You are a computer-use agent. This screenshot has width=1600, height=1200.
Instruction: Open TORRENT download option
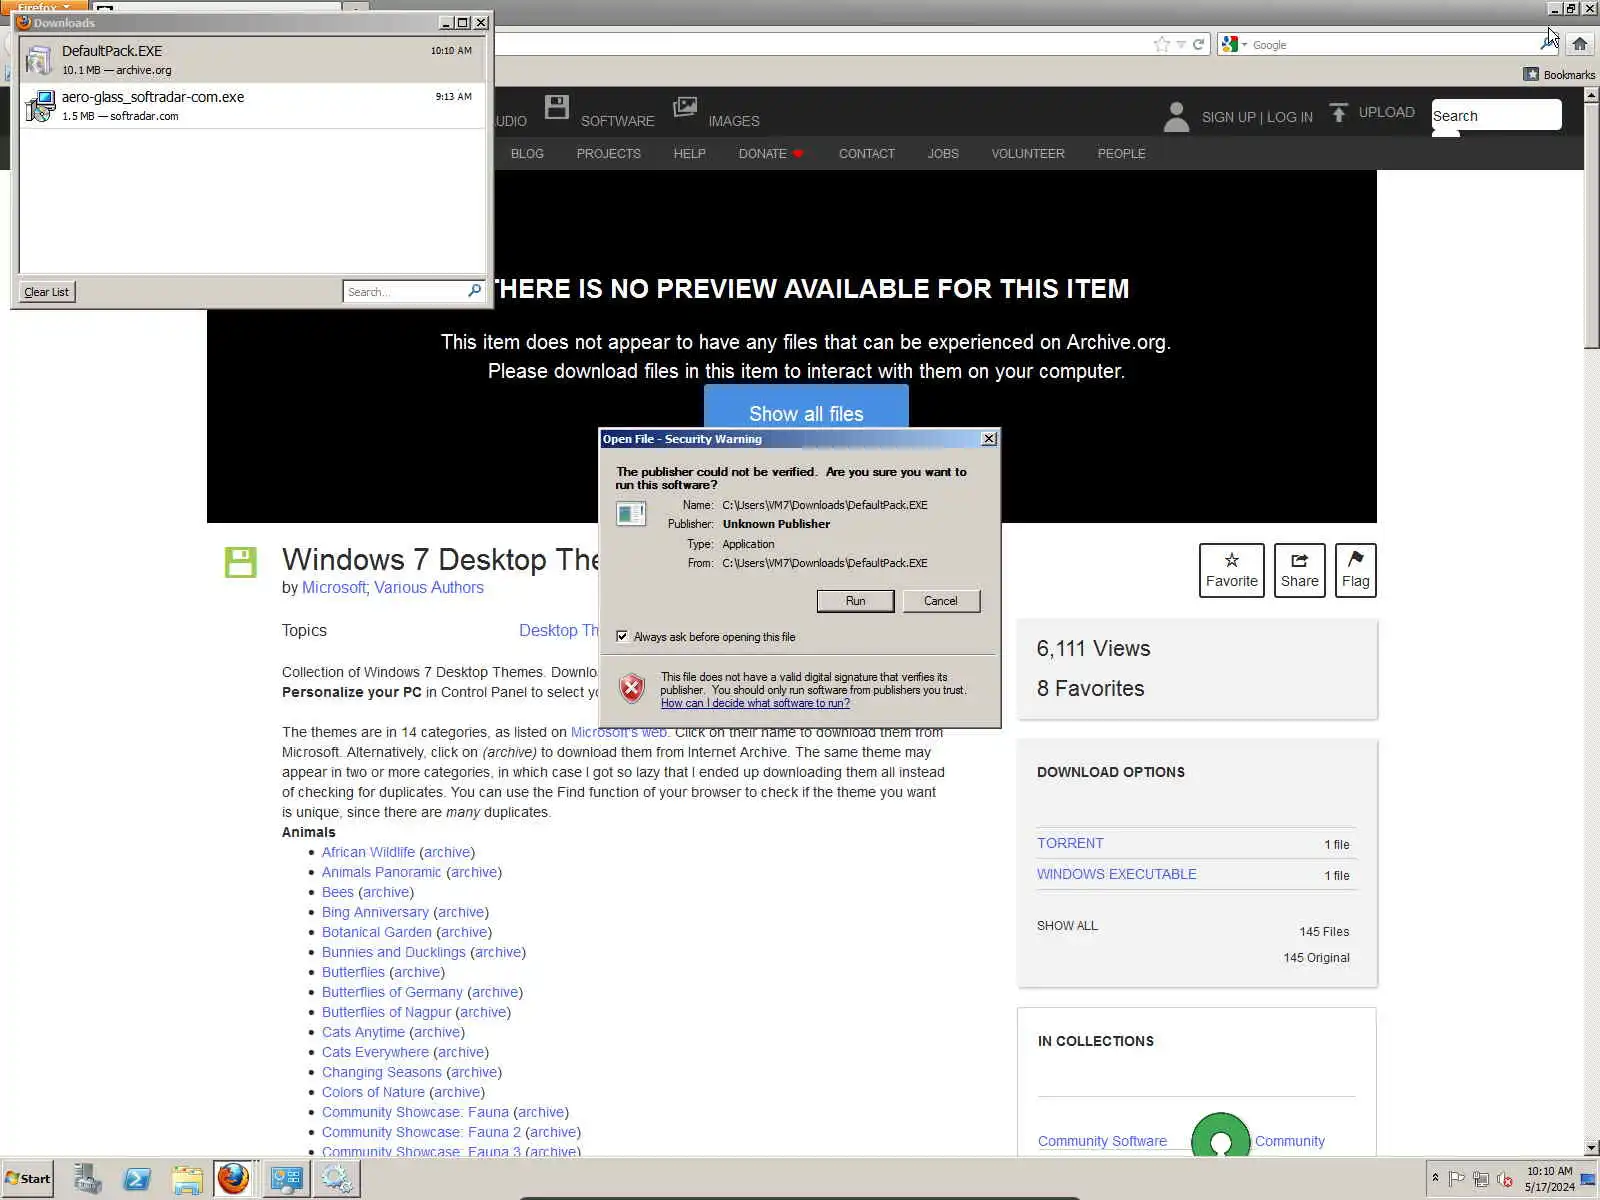coord(1070,843)
